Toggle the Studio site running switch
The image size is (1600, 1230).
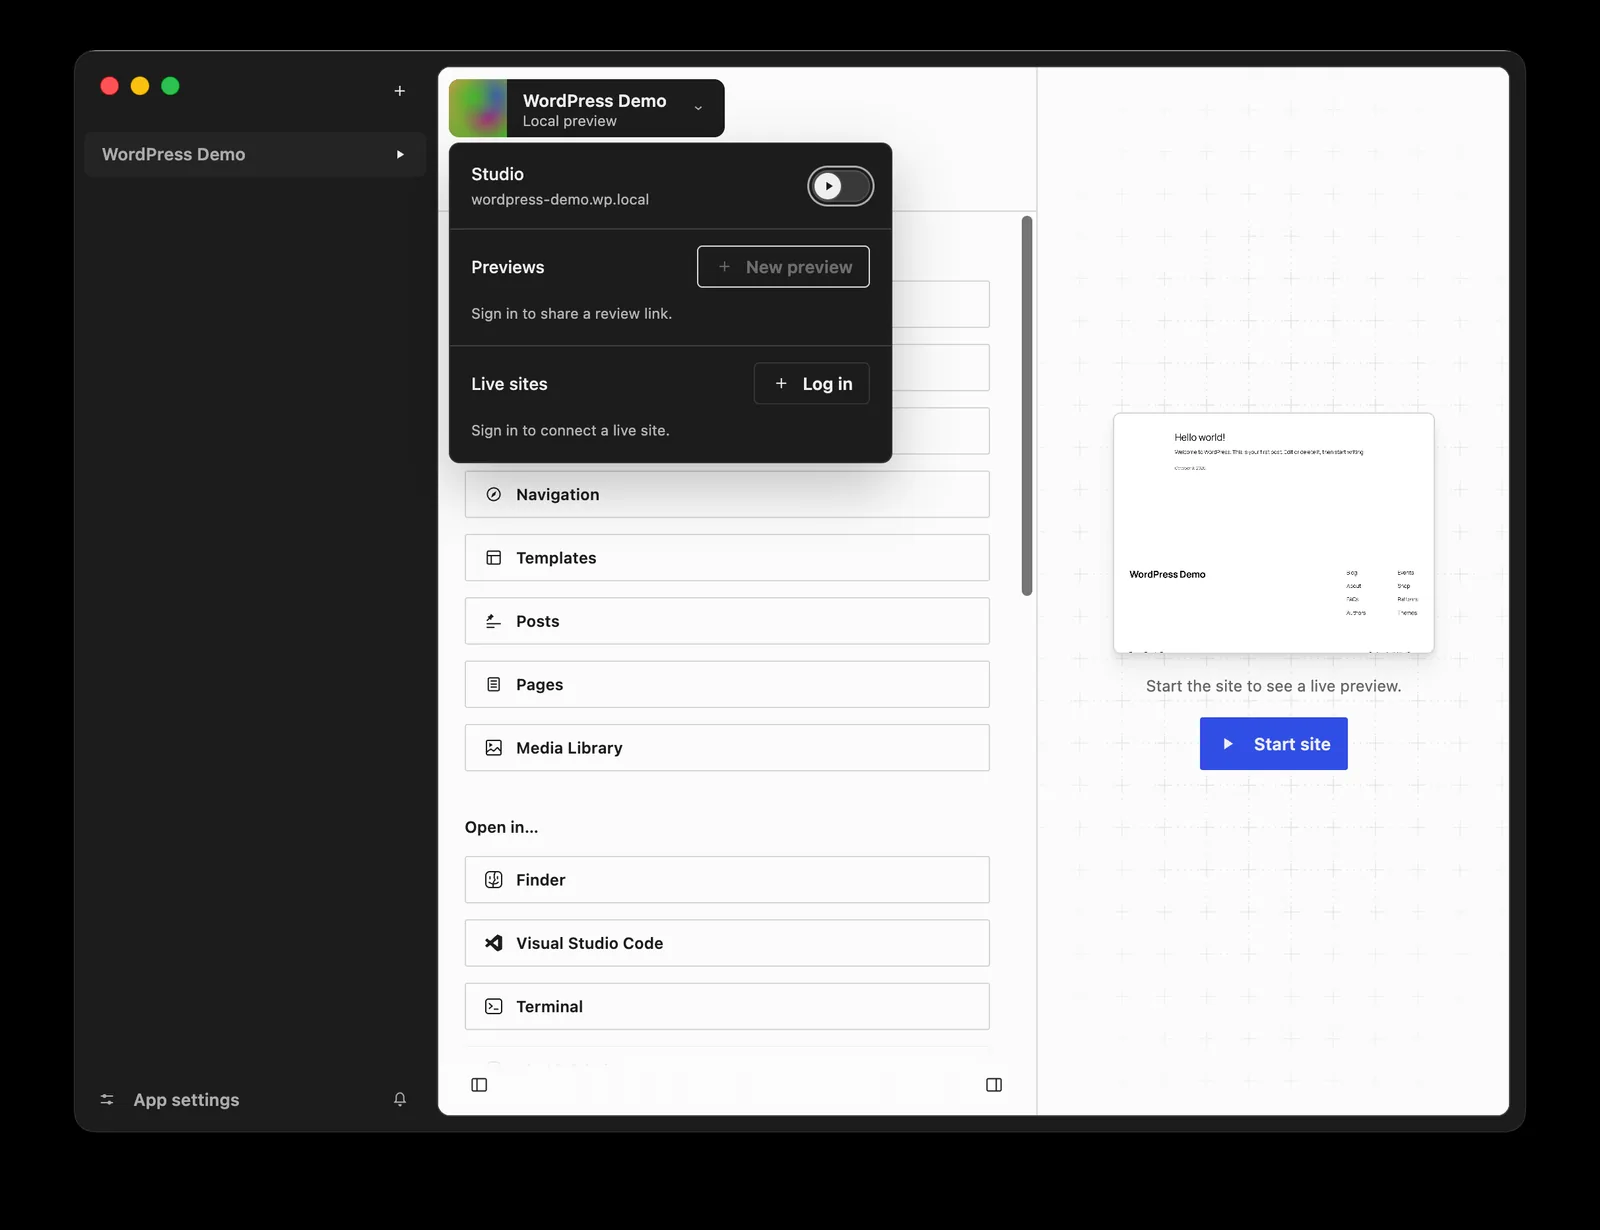[x=841, y=186]
